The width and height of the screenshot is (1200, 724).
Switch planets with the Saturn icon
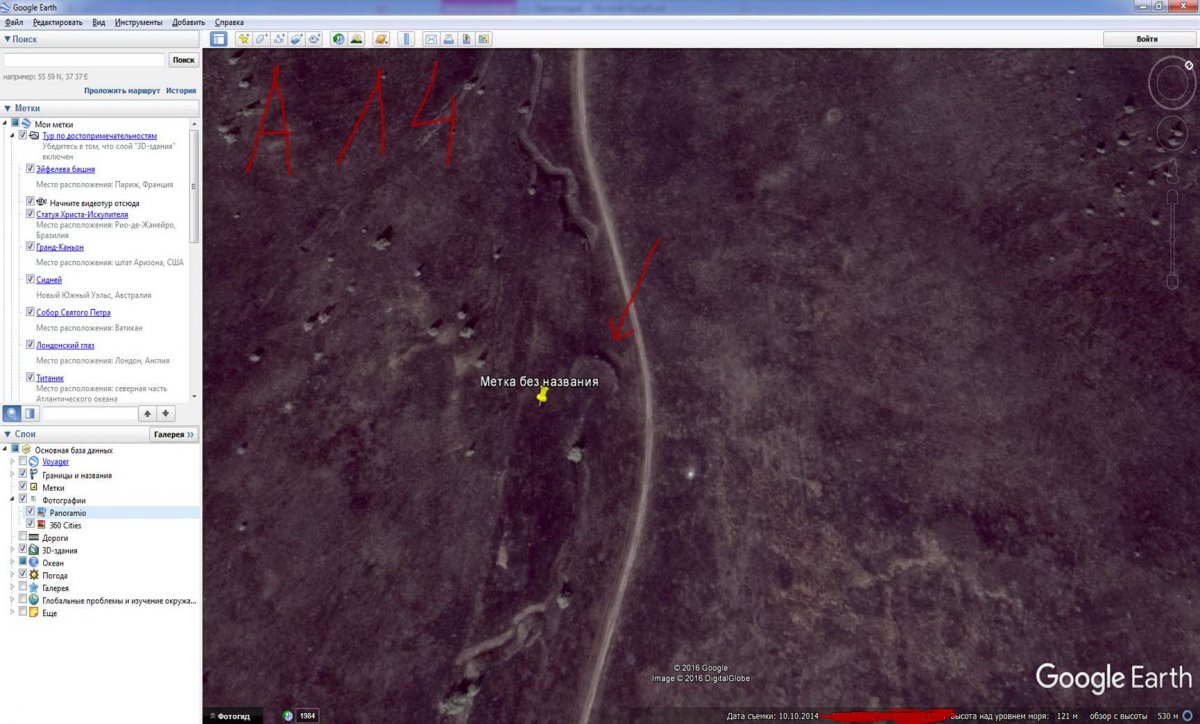[x=381, y=39]
